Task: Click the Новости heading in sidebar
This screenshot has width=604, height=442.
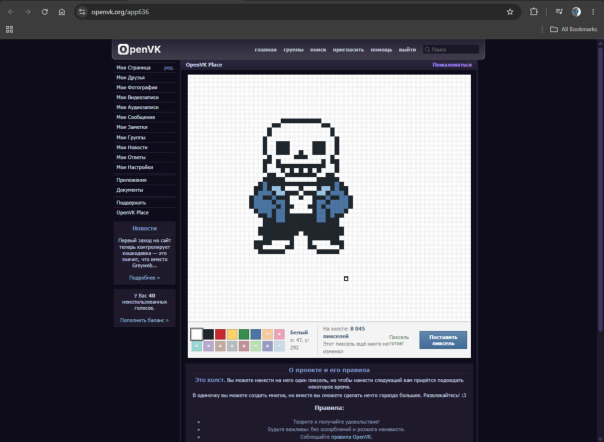Action: pyautogui.click(x=144, y=229)
